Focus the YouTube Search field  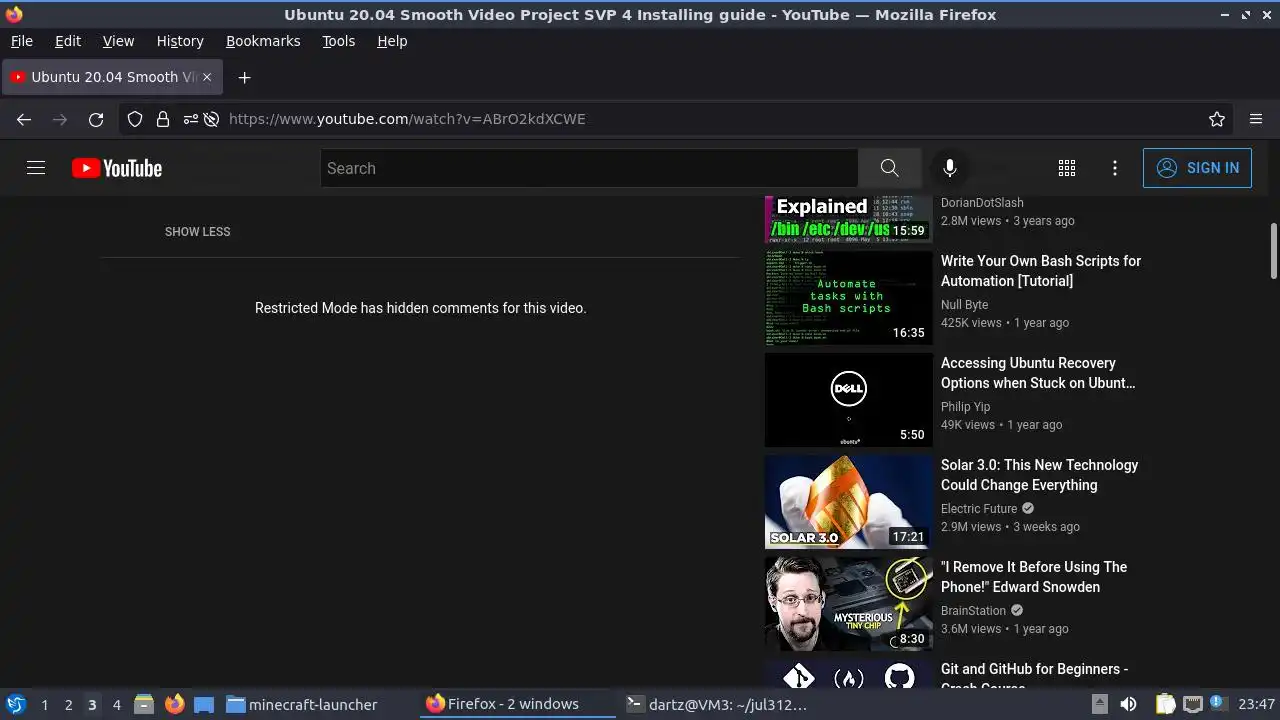589,168
